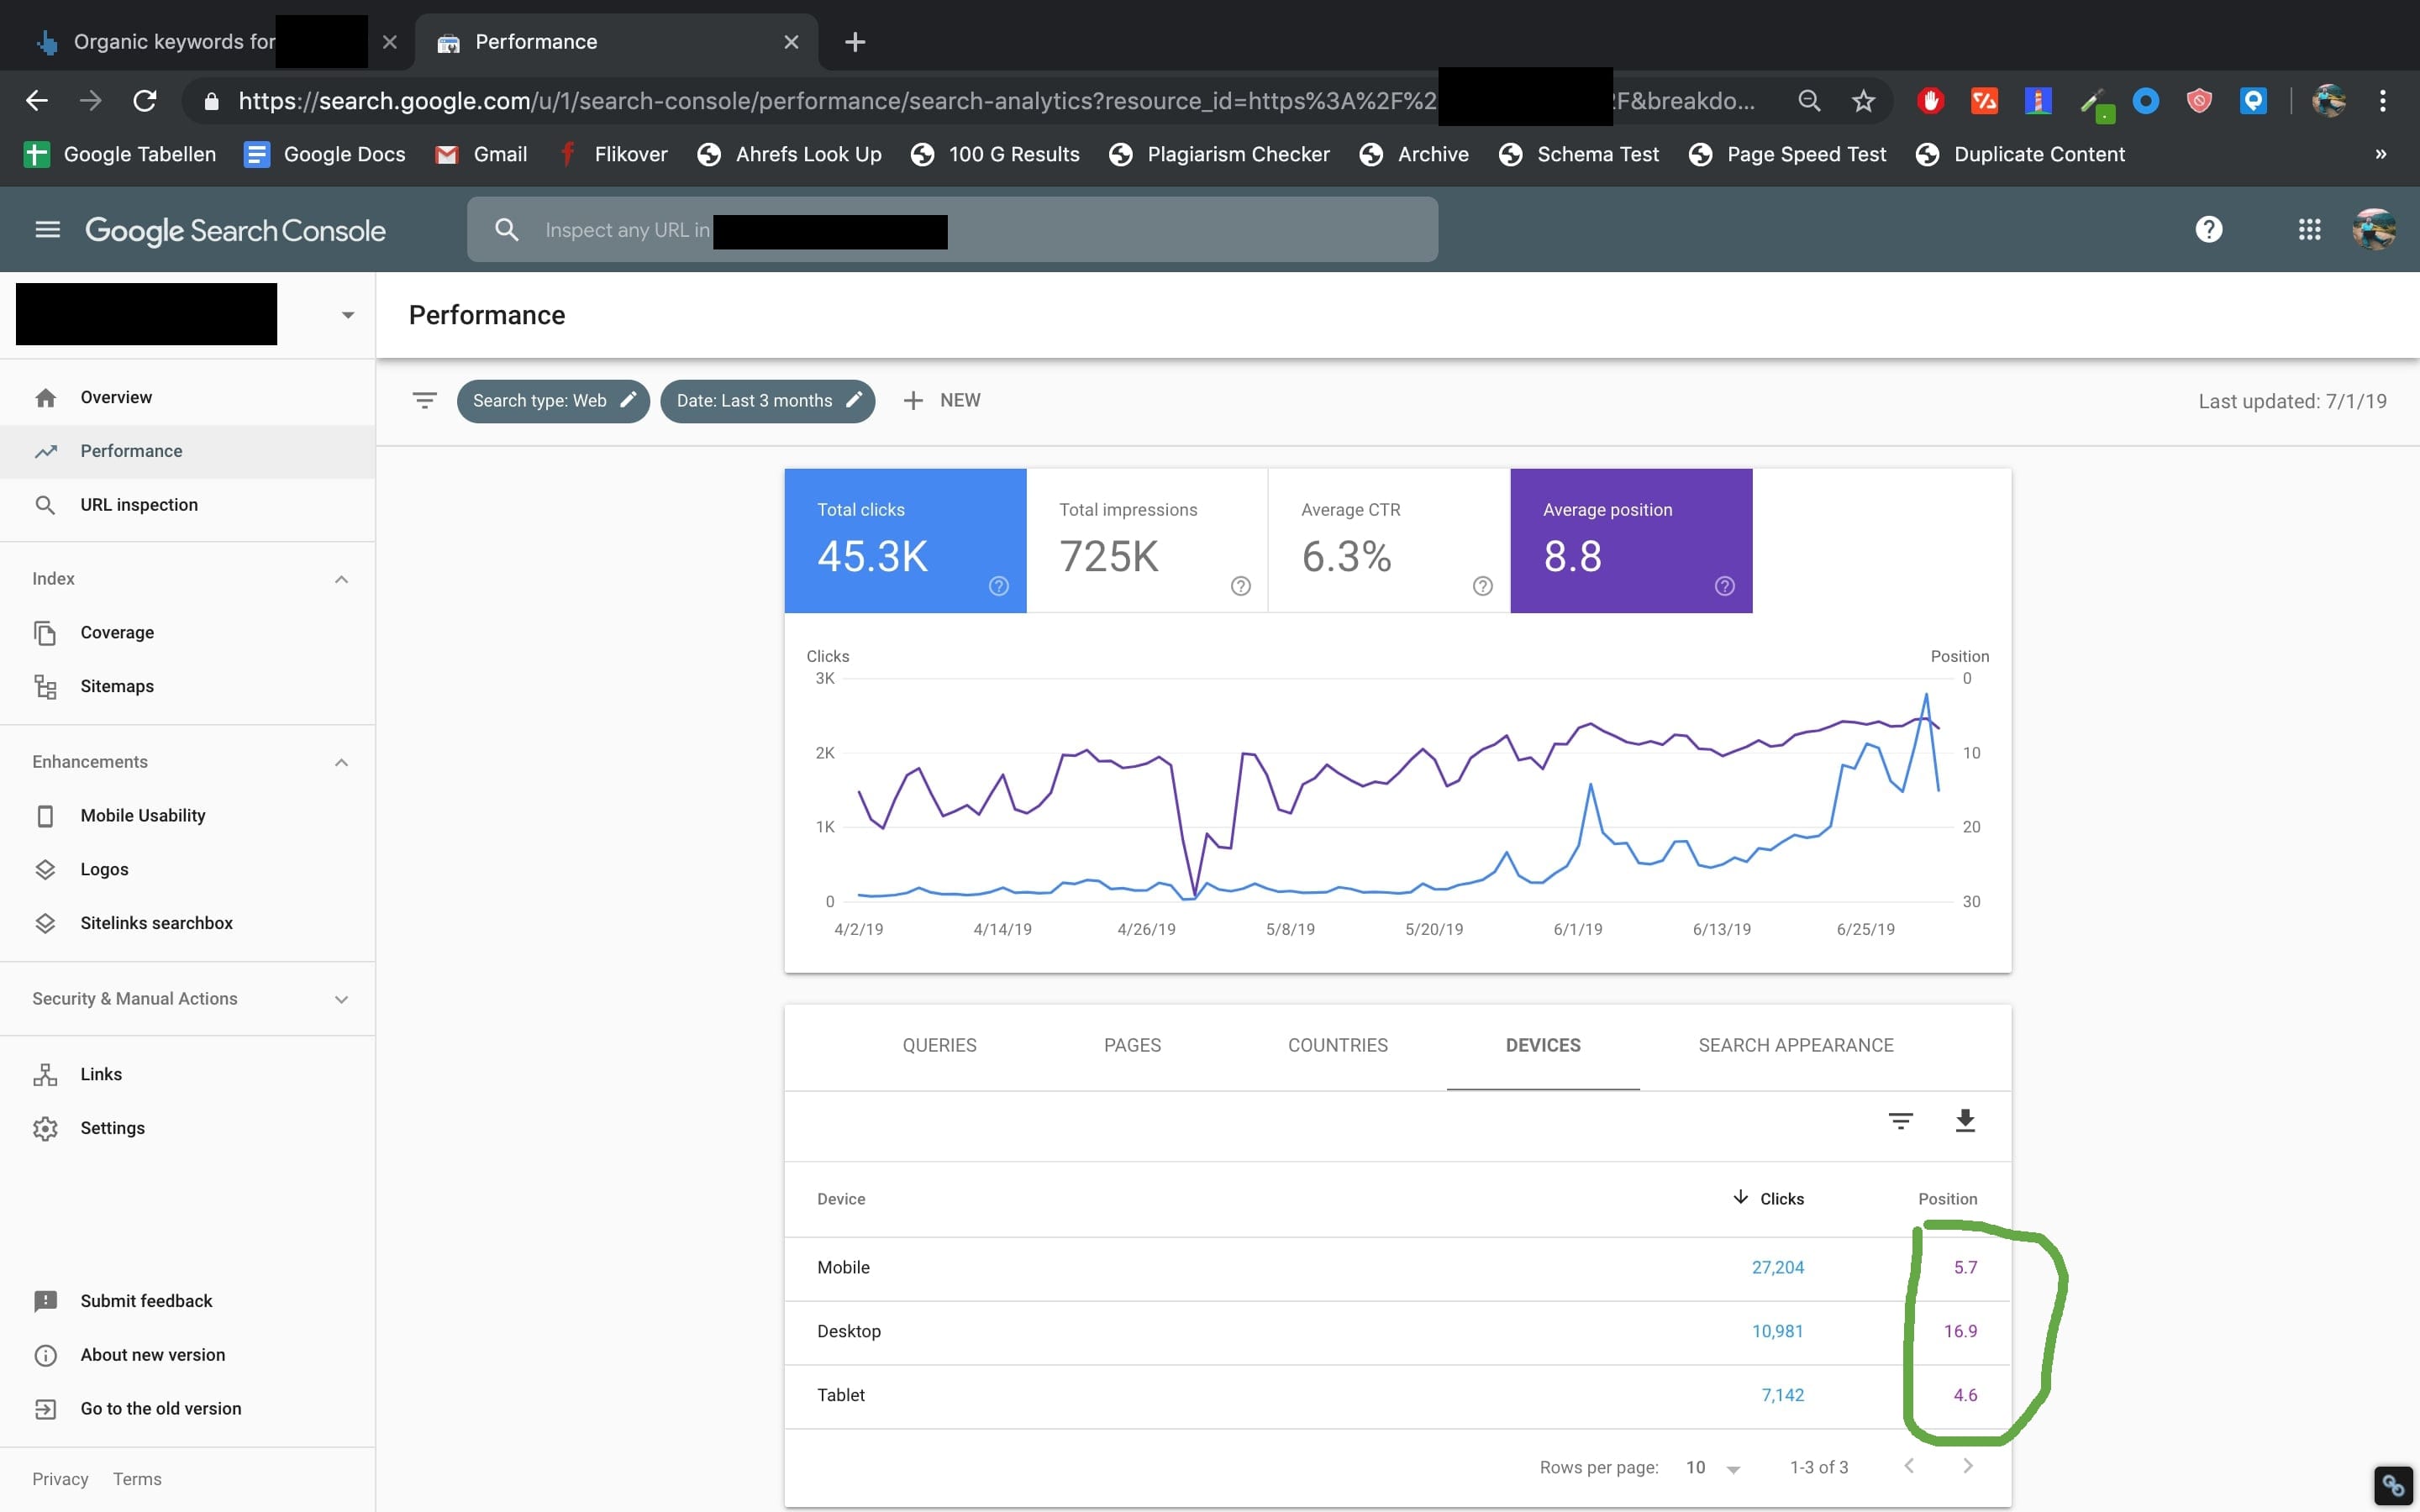Open the Rows per page dropdown
This screenshot has height=1512, width=2420.
pos(1713,1468)
